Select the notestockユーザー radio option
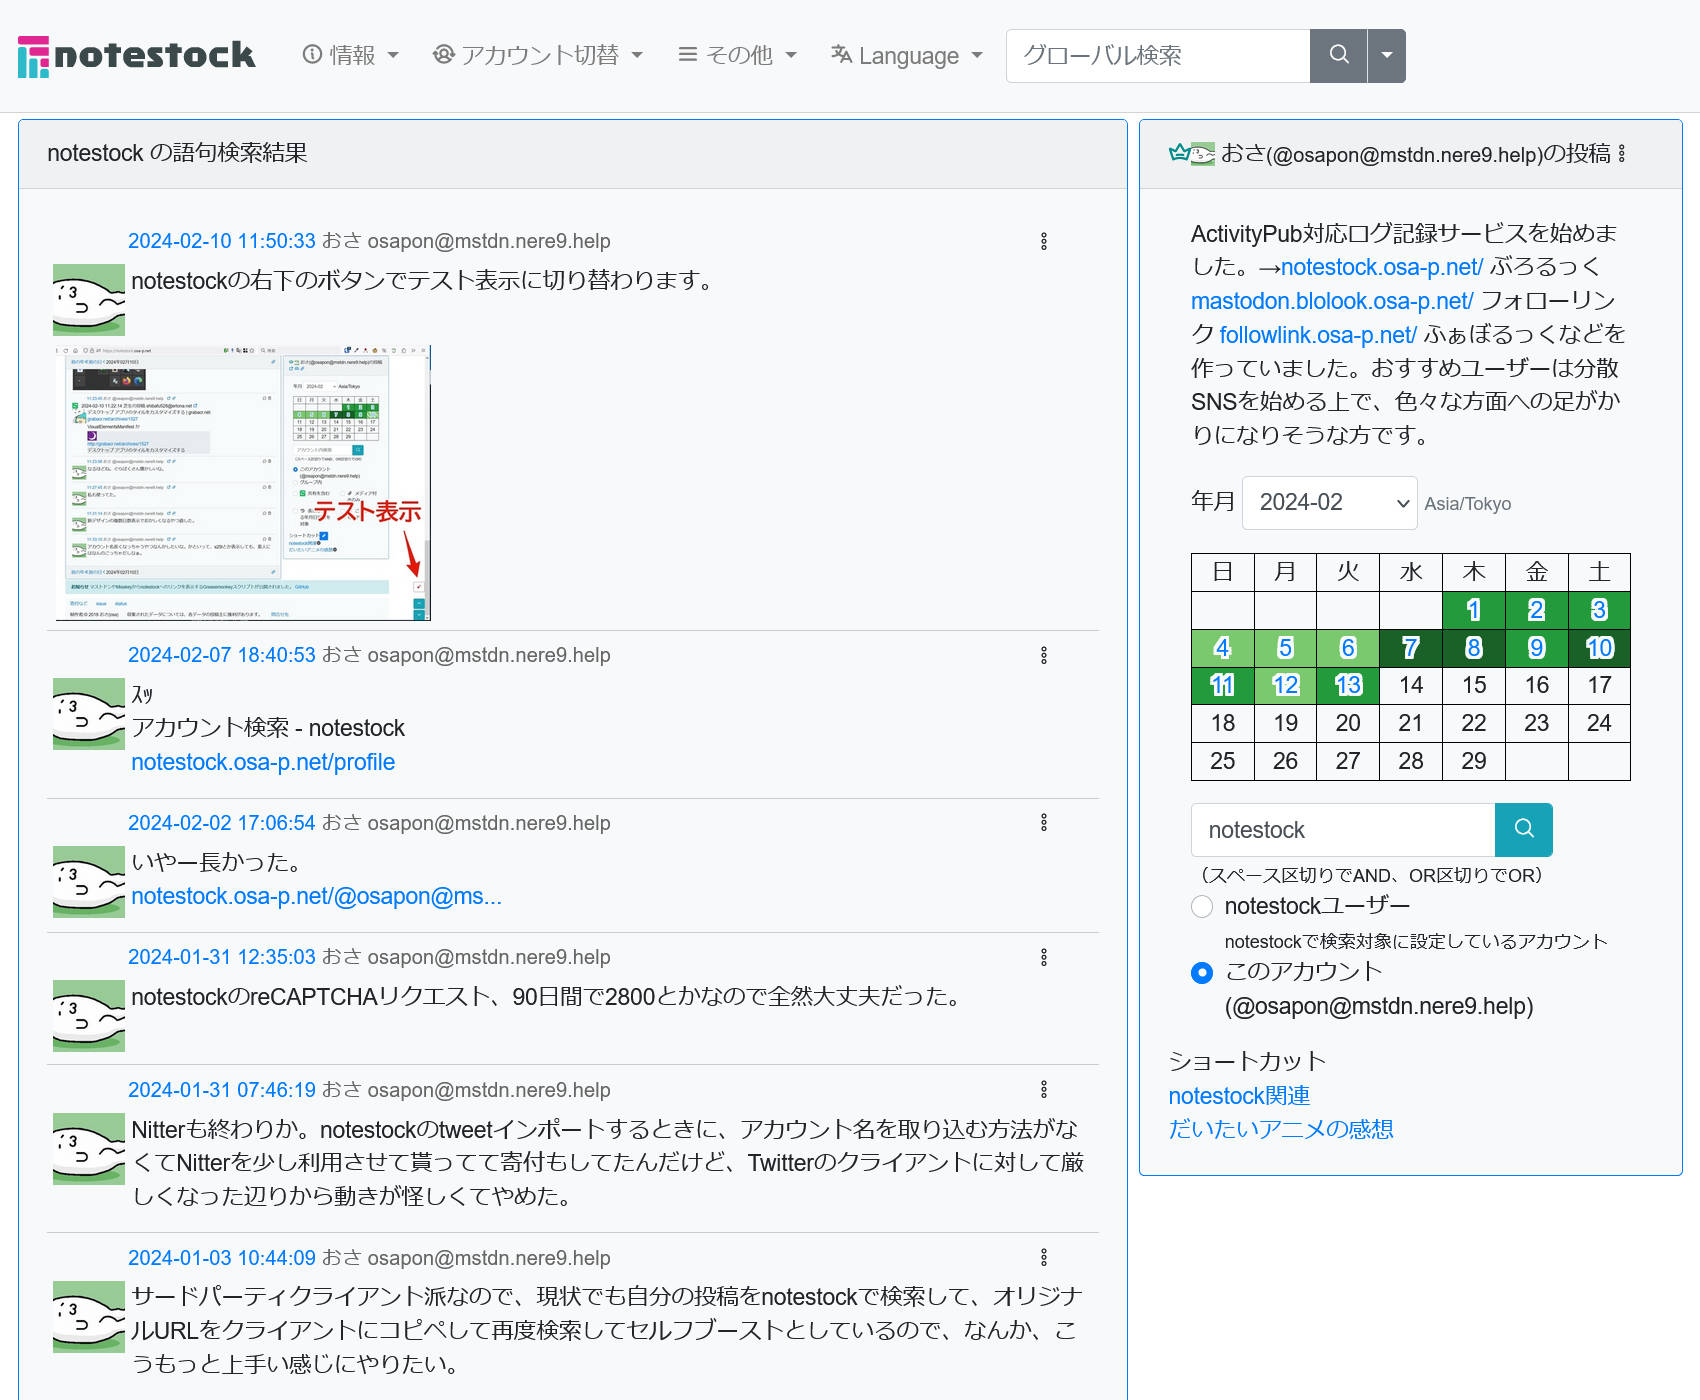1700x1400 pixels. point(1202,906)
